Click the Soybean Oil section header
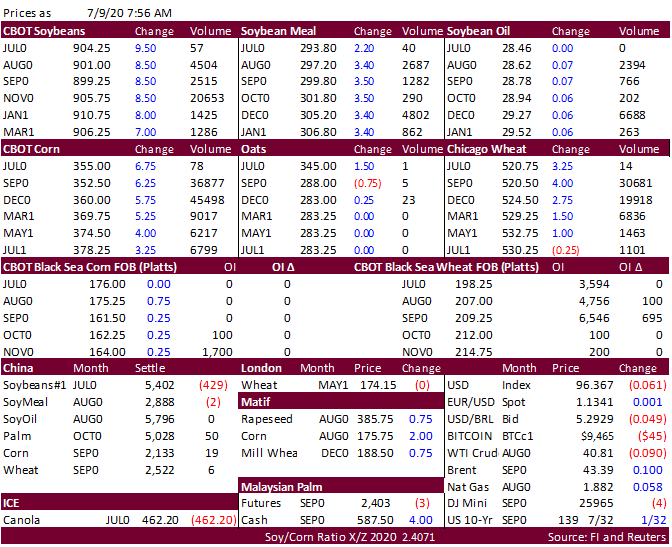 pos(480,31)
